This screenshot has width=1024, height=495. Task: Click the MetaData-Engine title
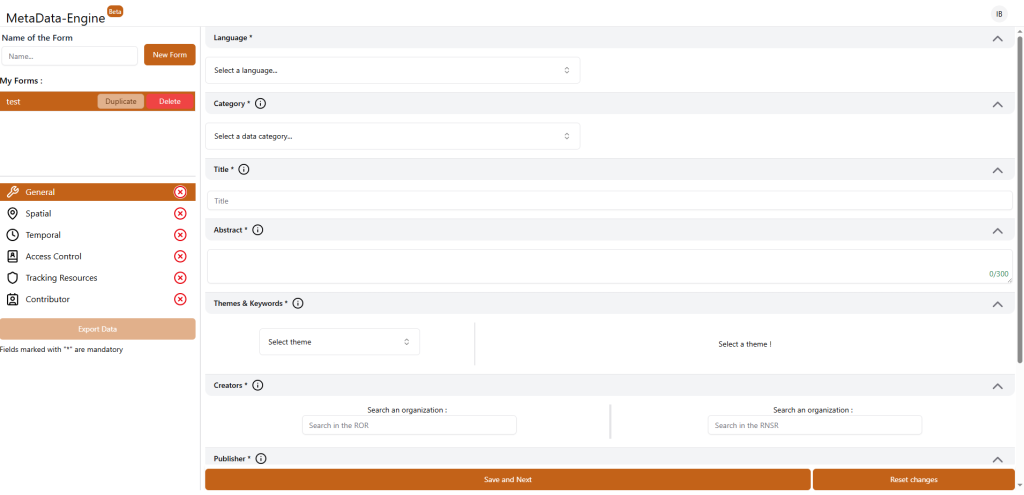(56, 18)
